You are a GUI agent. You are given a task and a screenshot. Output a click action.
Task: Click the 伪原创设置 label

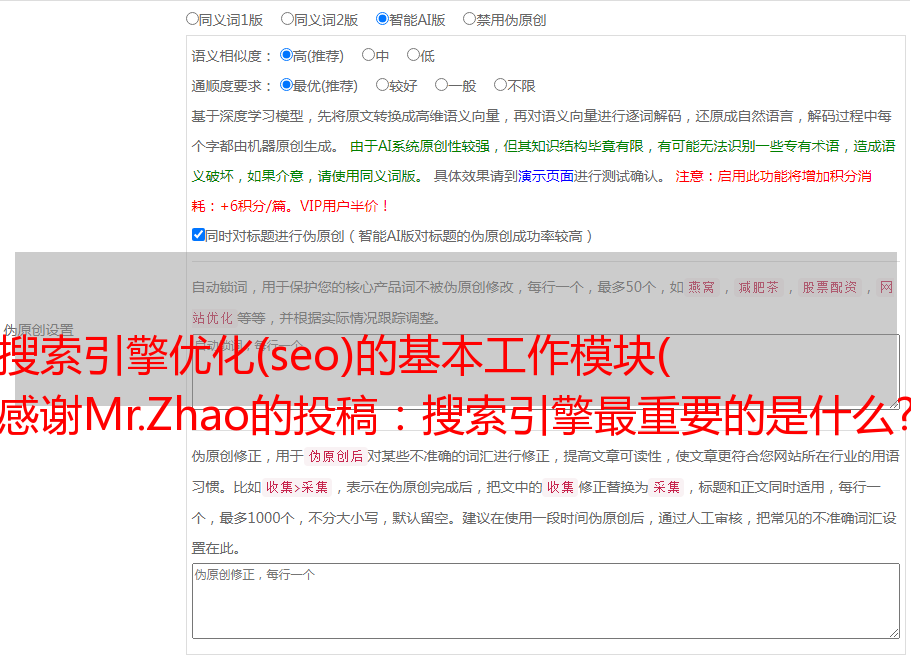click(x=38, y=330)
